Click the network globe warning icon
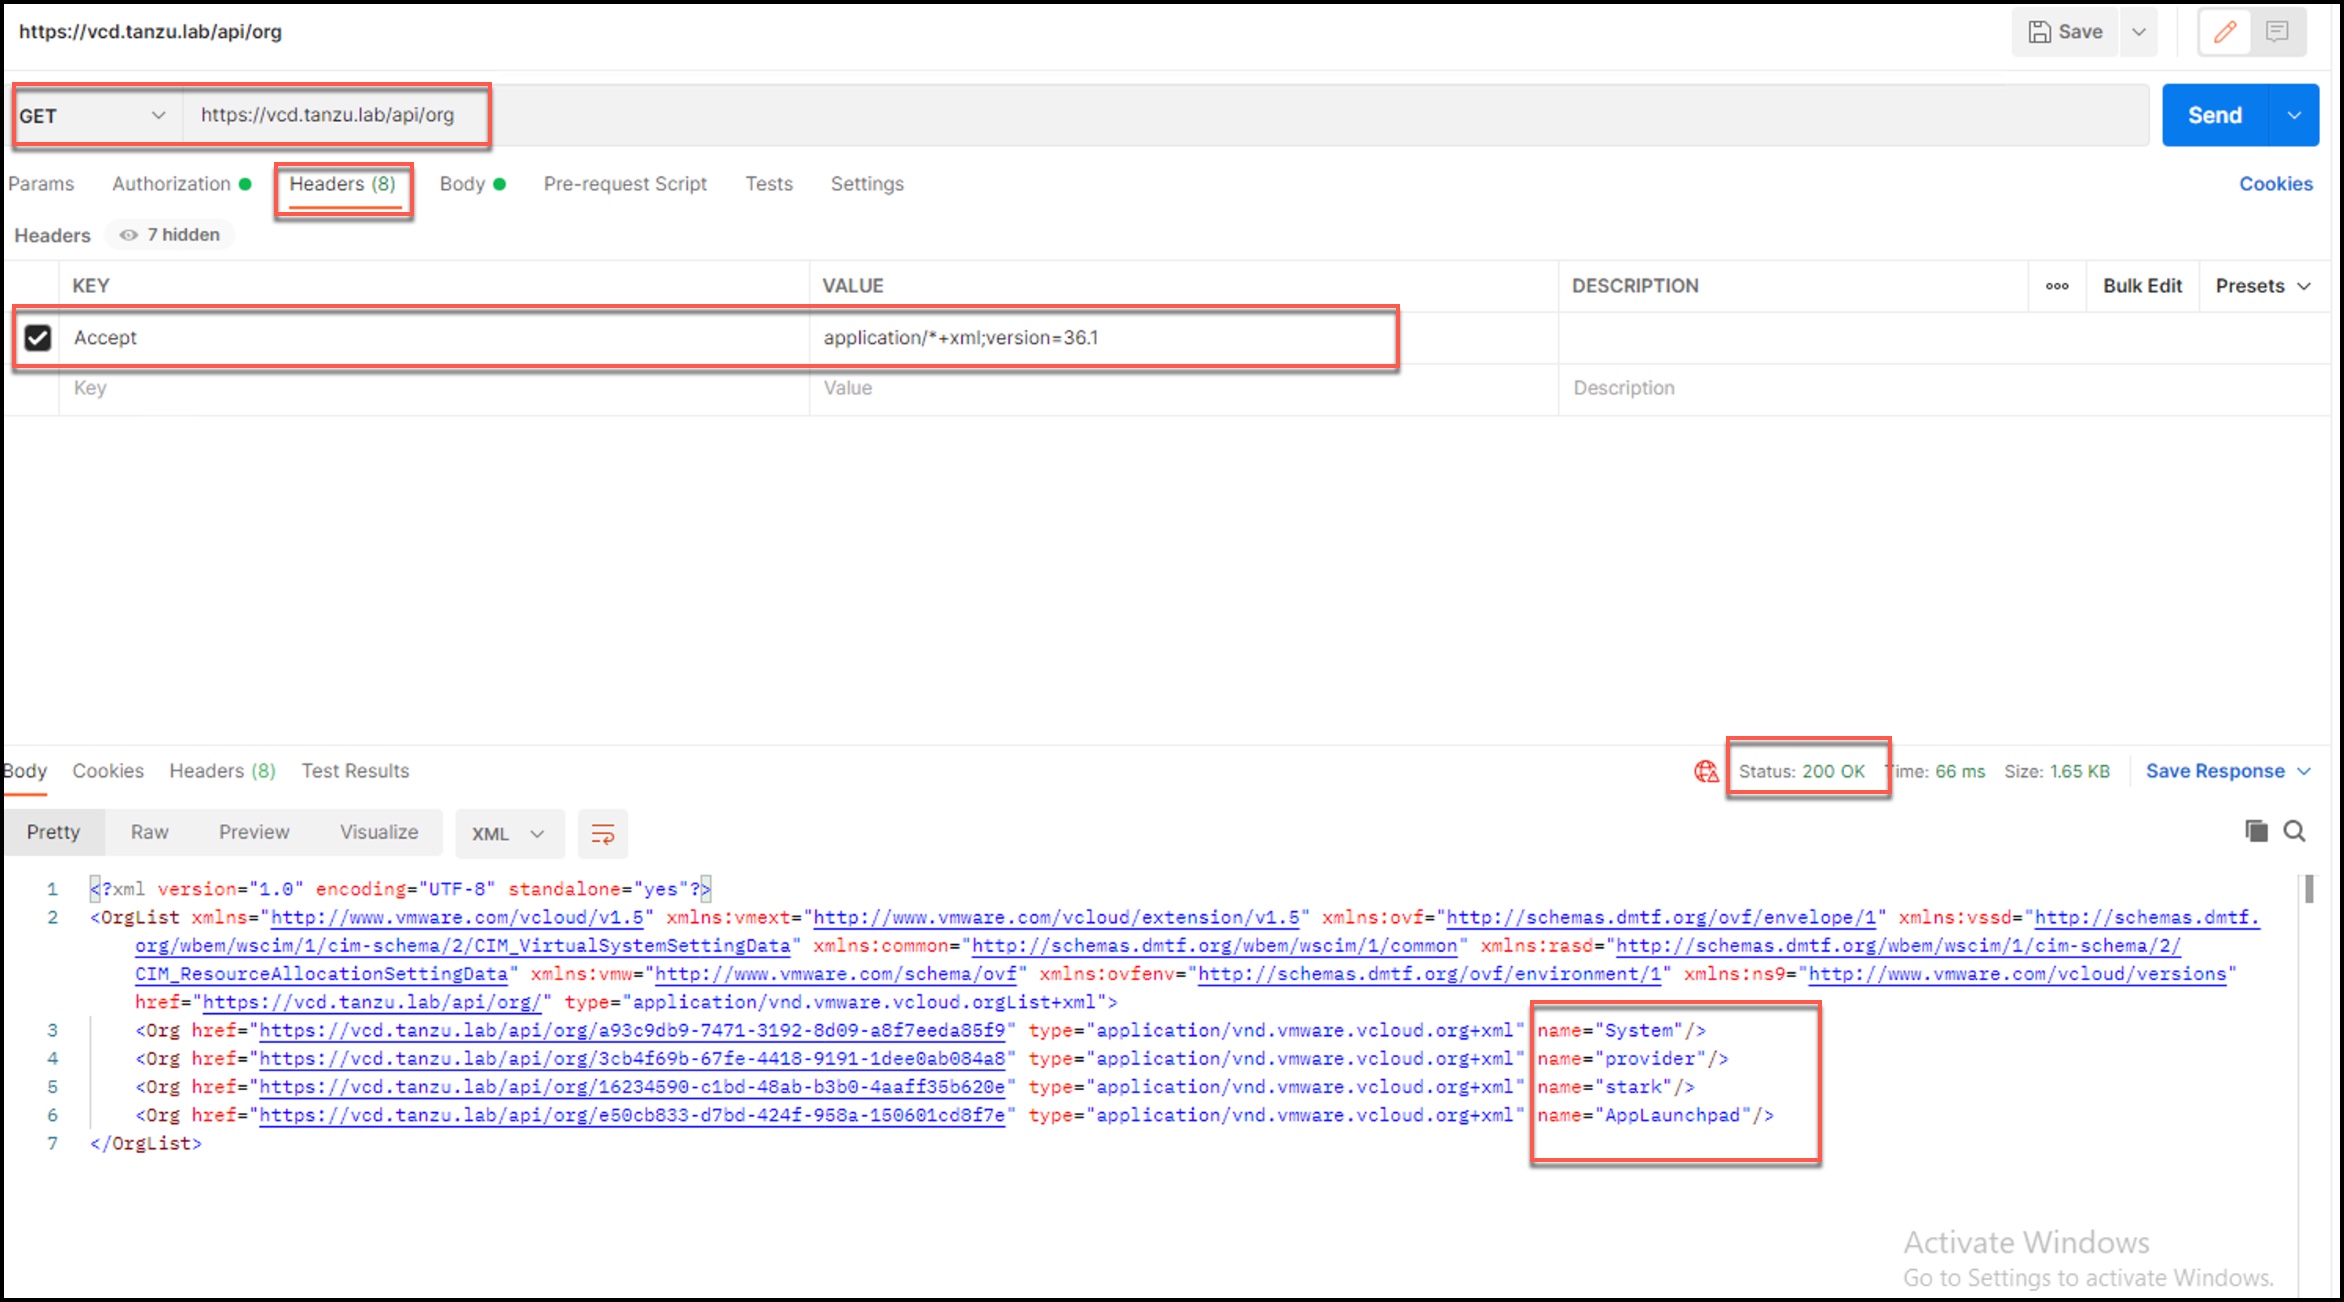Viewport: 2344px width, 1302px height. 1706,771
